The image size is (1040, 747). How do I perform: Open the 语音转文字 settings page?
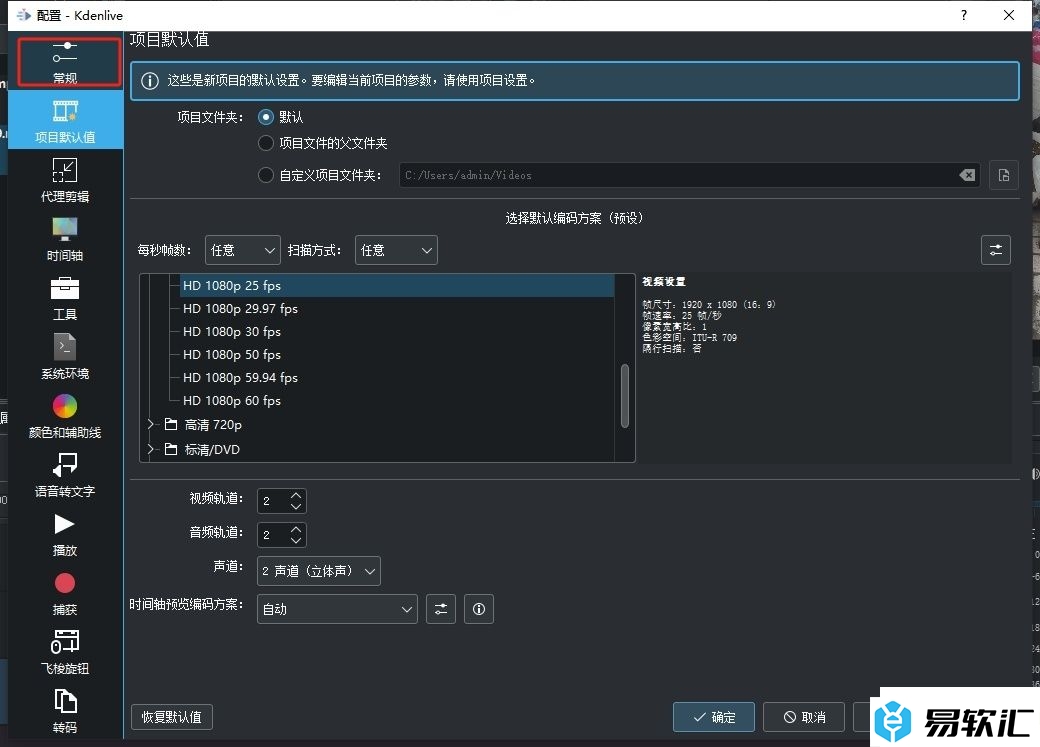pos(65,474)
